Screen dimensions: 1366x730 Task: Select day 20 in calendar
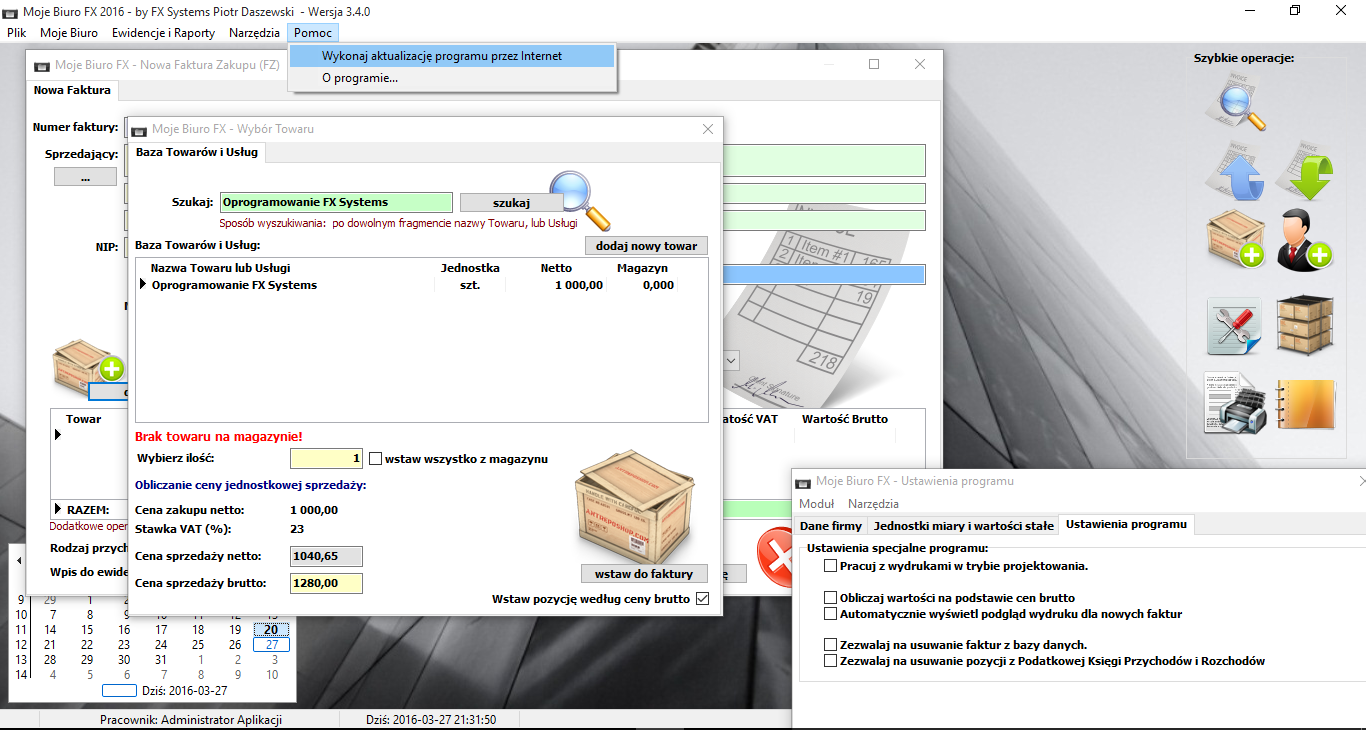click(x=271, y=630)
